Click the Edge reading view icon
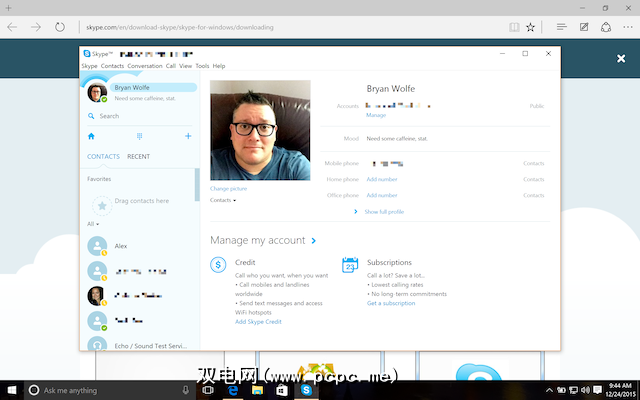The height and width of the screenshot is (400, 640). tap(514, 27)
